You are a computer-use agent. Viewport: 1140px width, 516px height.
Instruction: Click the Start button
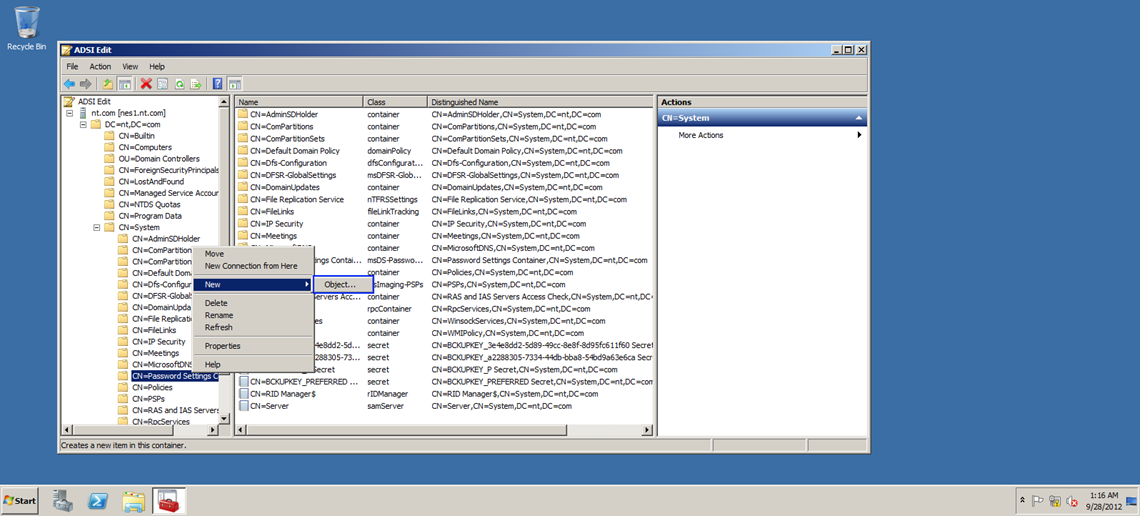(x=20, y=501)
